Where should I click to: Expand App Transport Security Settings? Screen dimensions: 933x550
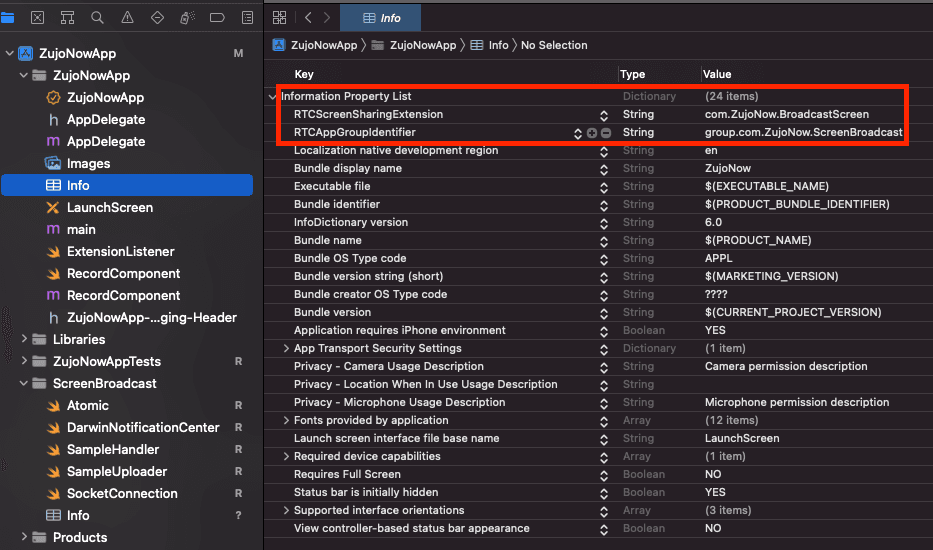coord(286,348)
